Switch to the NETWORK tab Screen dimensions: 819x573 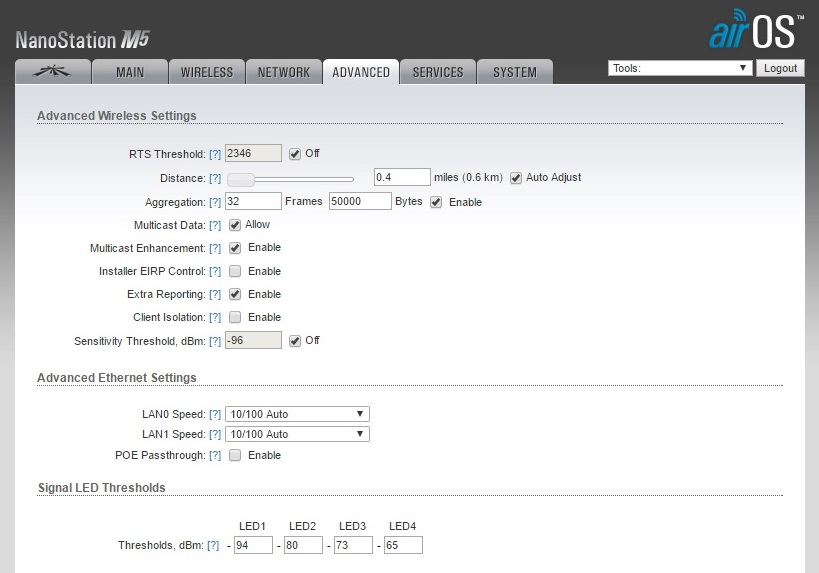tap(284, 72)
